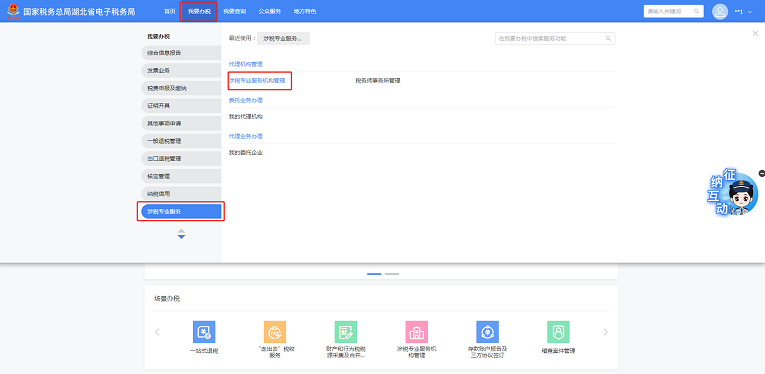This screenshot has width=765, height=374.
Task: Expand the account dropdown arrow
Action: click(x=749, y=12)
